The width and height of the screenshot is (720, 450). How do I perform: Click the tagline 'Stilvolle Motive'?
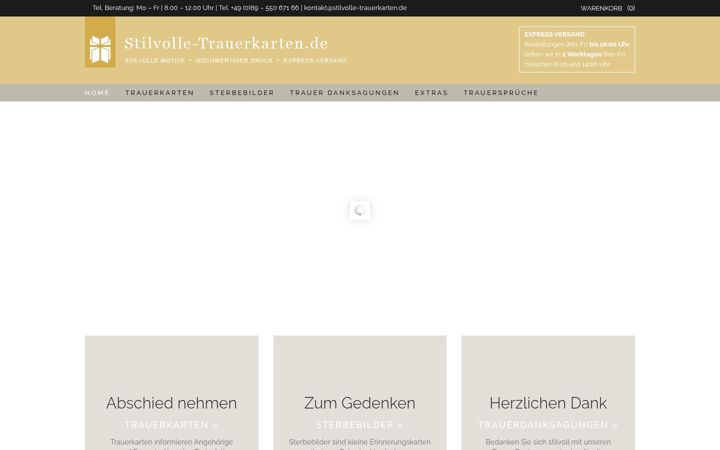(155, 61)
